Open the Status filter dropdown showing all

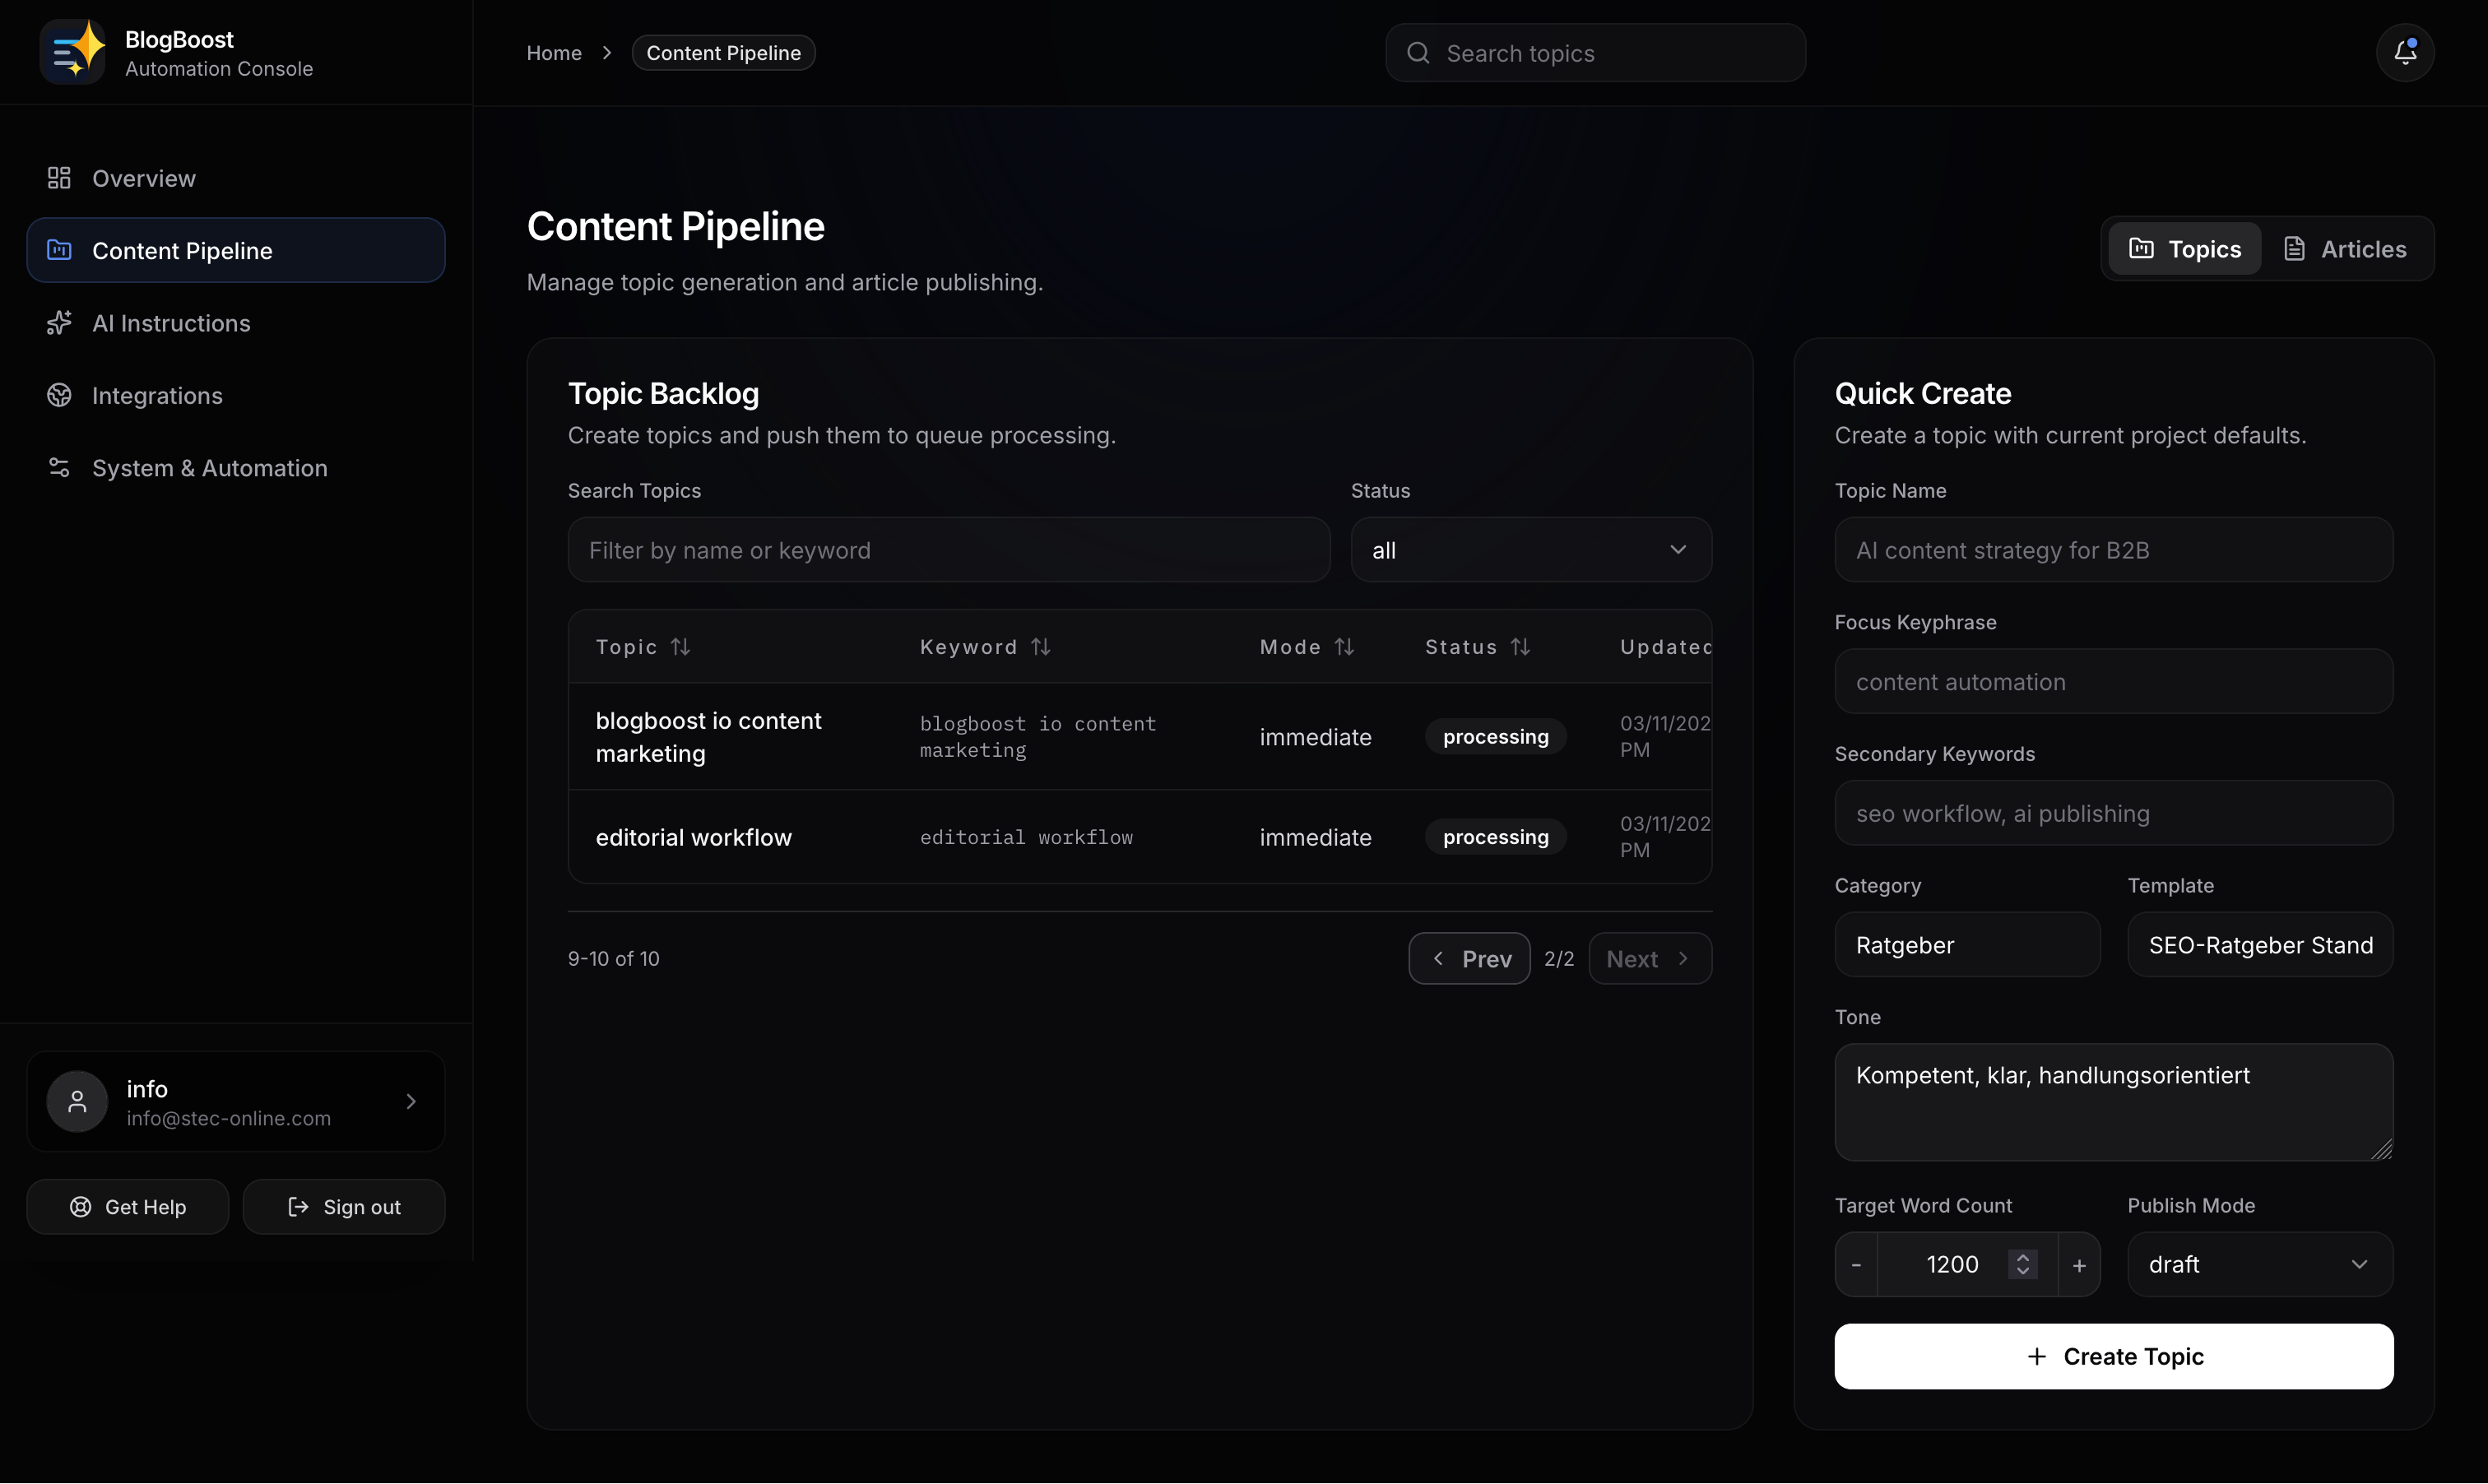[1530, 549]
